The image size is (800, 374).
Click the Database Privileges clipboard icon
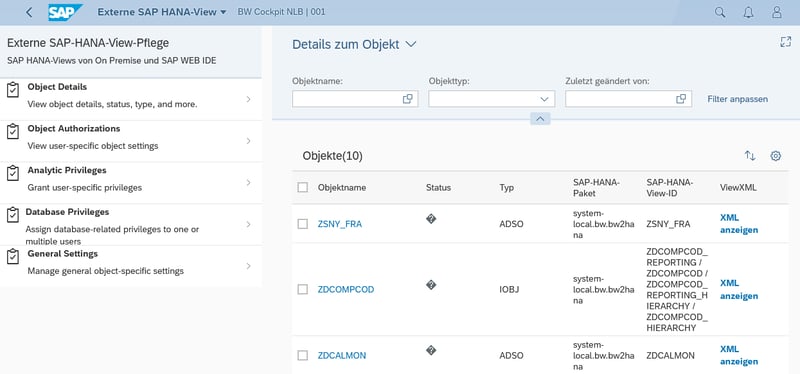(x=13, y=215)
